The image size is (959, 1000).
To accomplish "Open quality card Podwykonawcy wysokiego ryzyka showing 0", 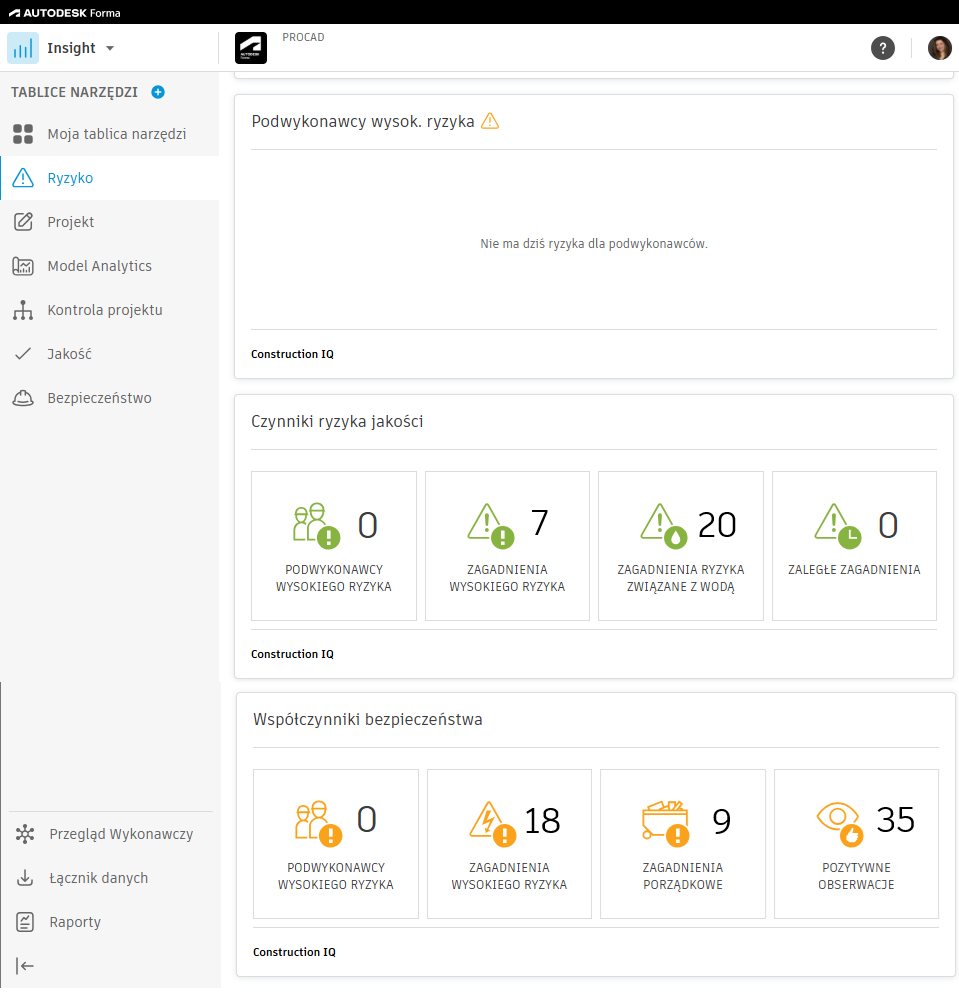I will (x=334, y=546).
